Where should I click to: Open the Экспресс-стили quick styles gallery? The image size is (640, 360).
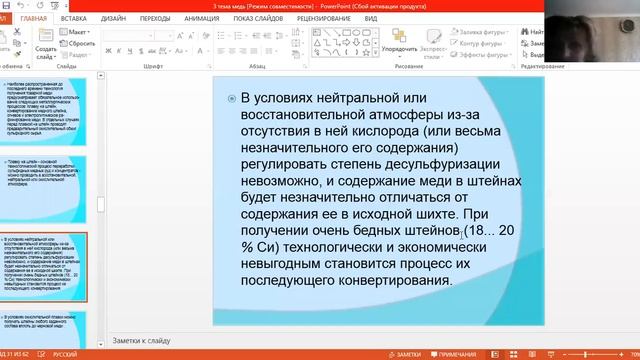[433, 43]
